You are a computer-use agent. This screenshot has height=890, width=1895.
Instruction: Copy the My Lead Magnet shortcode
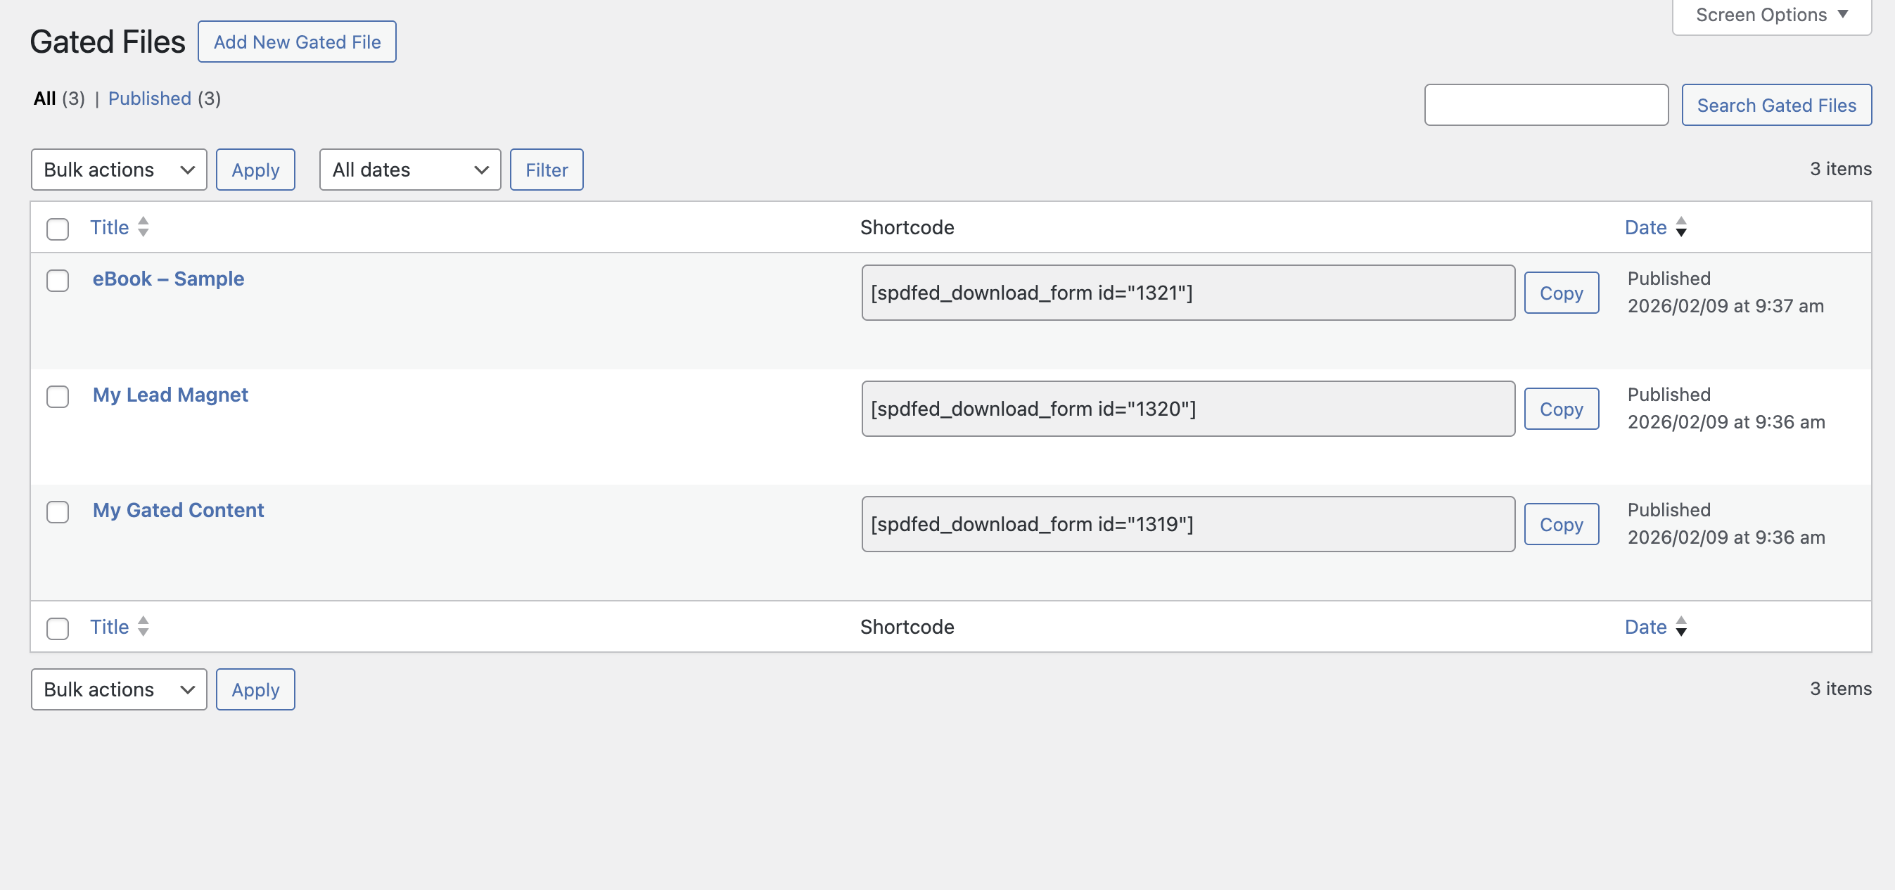coord(1561,409)
